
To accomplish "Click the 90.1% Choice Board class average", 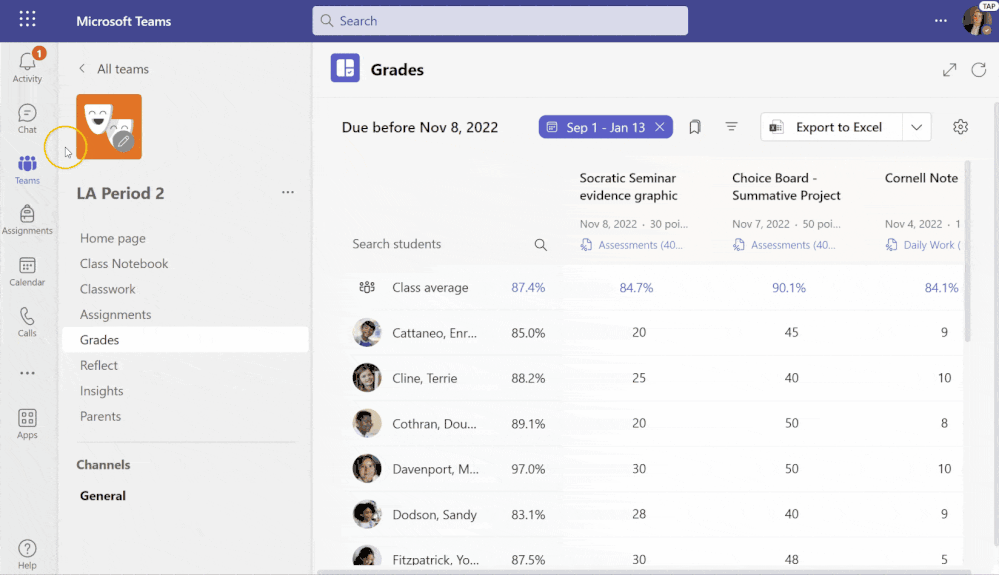I will coord(789,288).
